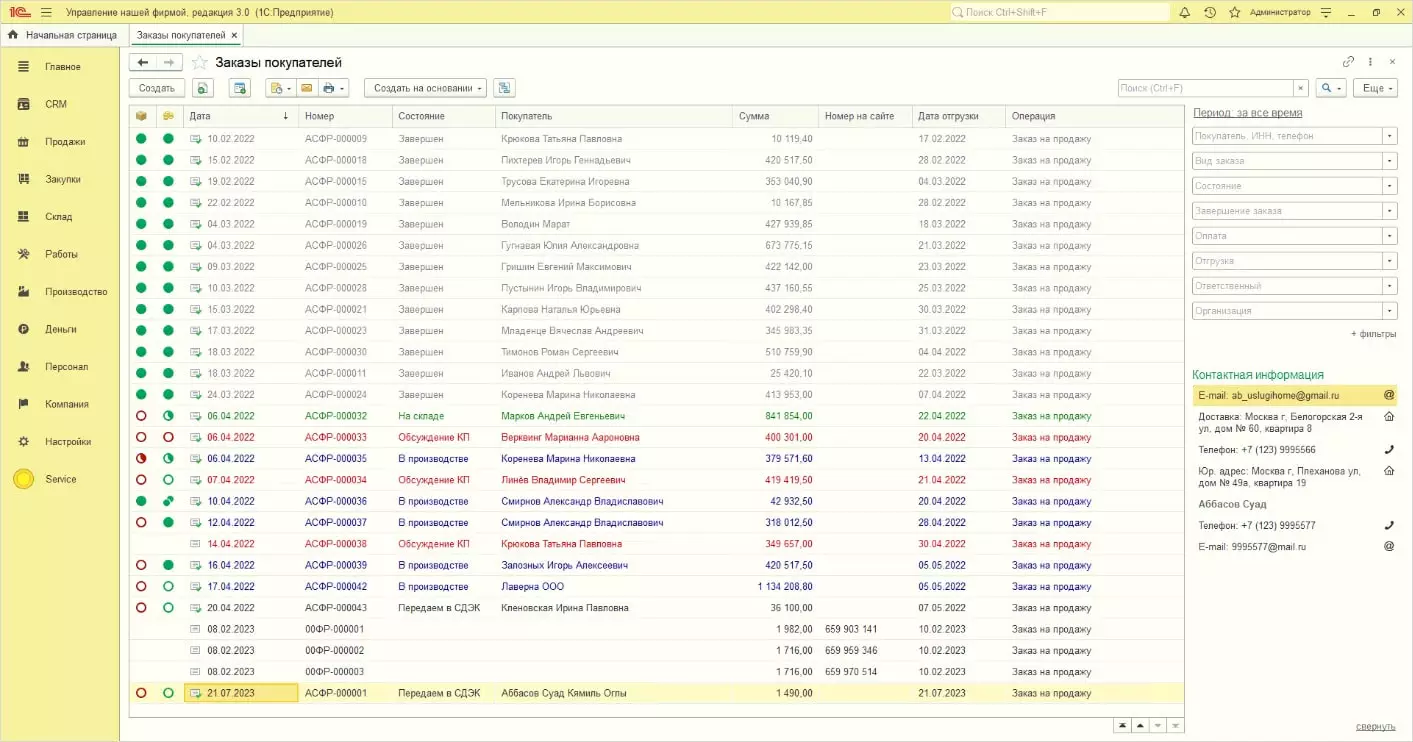
Task: Click the Период: за все время link
Action: pyautogui.click(x=1248, y=113)
